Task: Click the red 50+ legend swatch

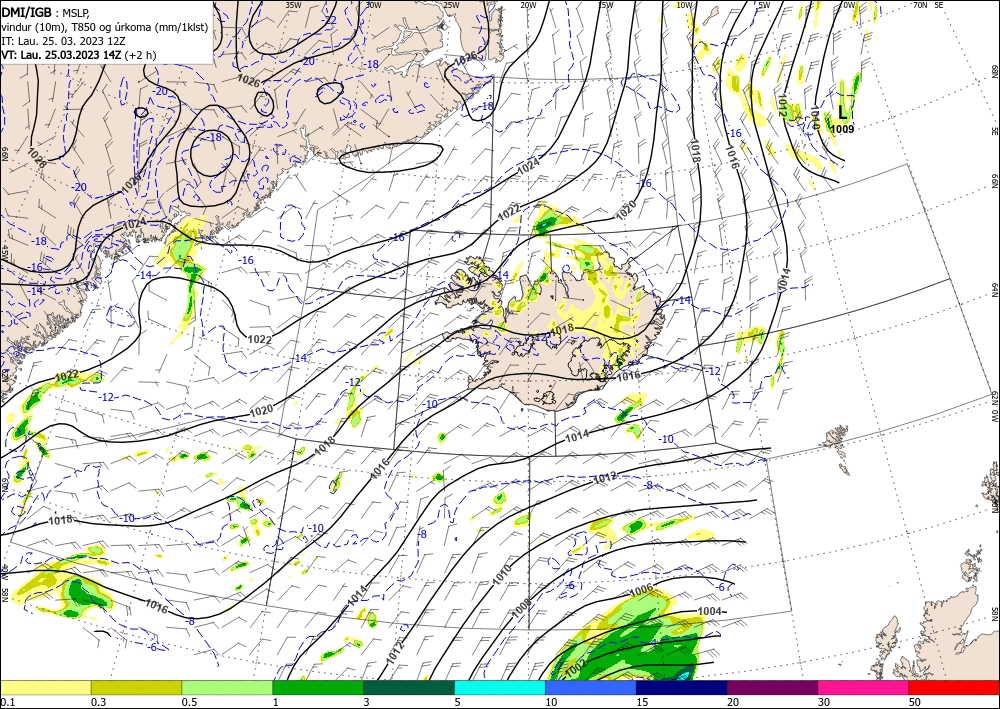Action: [x=955, y=687]
